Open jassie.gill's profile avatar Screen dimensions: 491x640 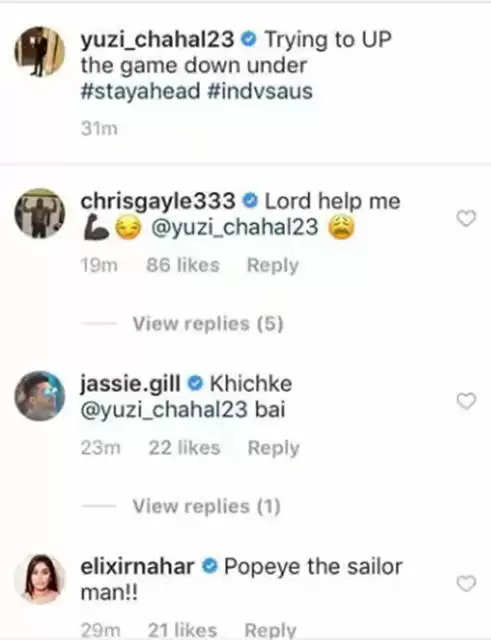tap(40, 396)
